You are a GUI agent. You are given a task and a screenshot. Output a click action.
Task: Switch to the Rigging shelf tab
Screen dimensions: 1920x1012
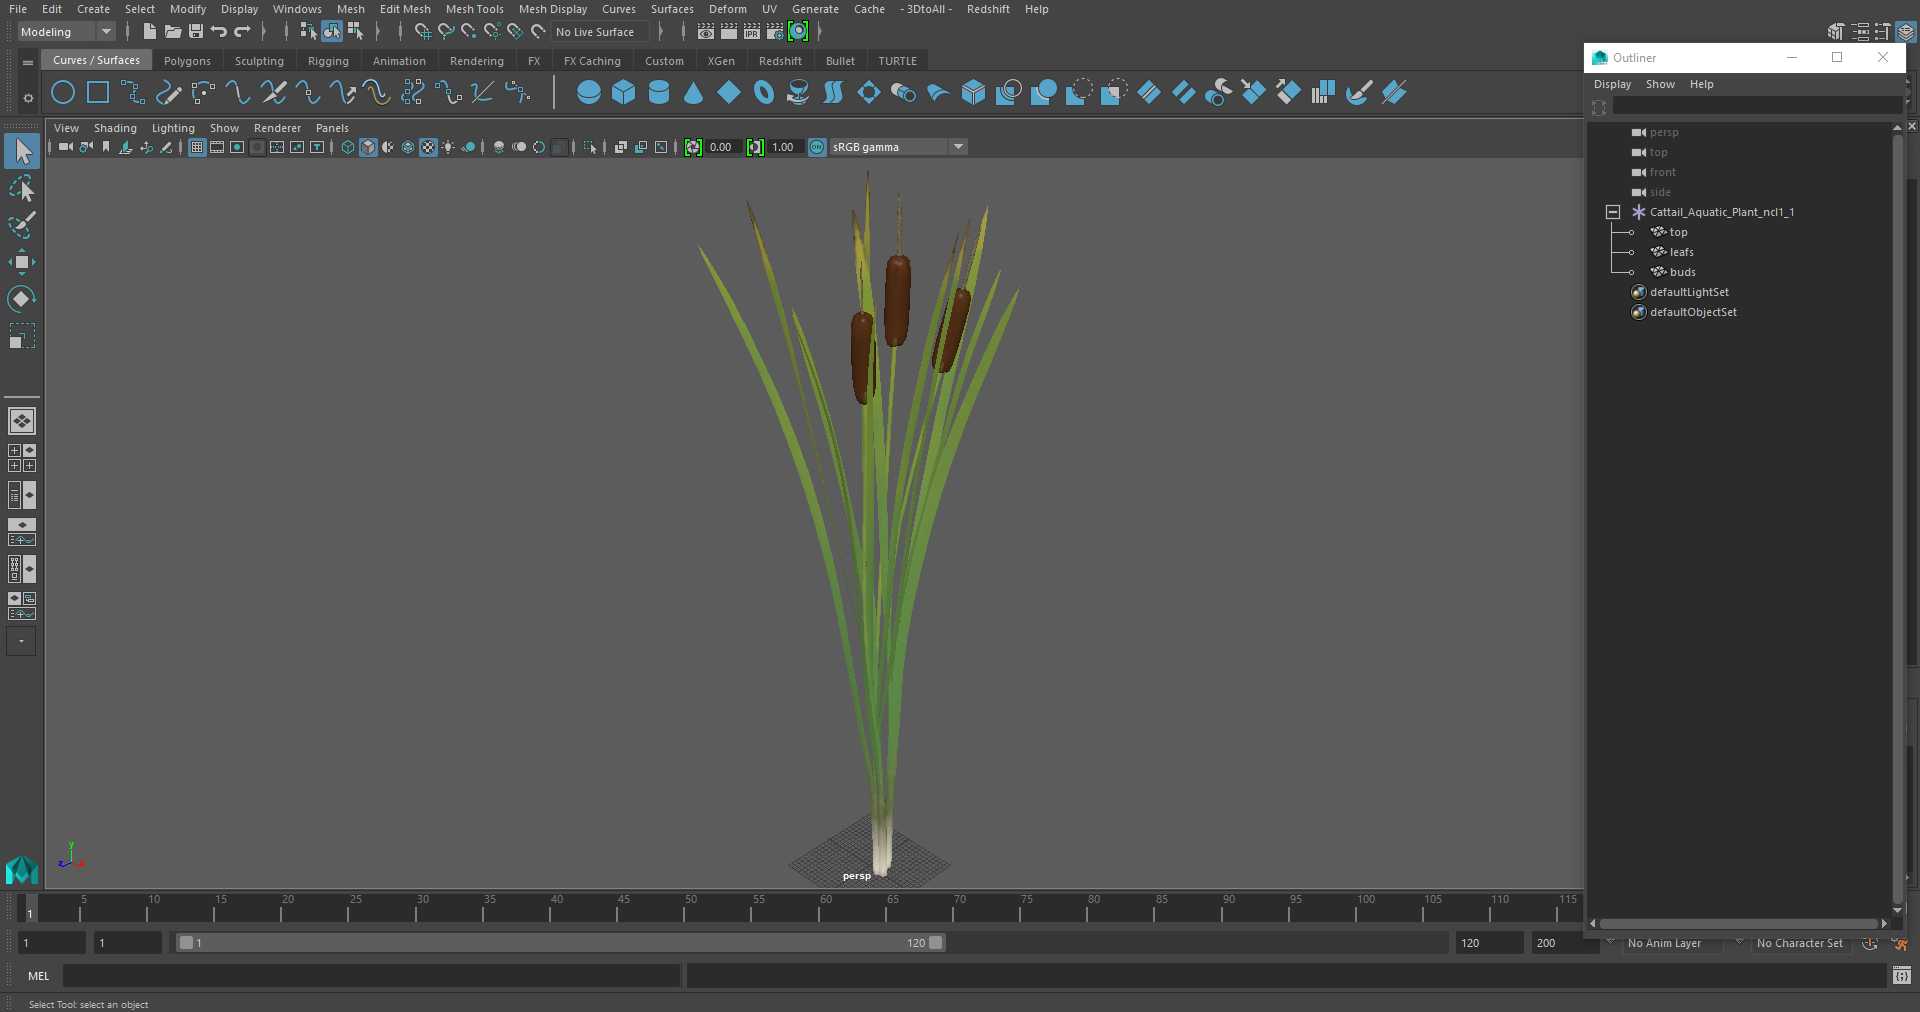[x=328, y=61]
